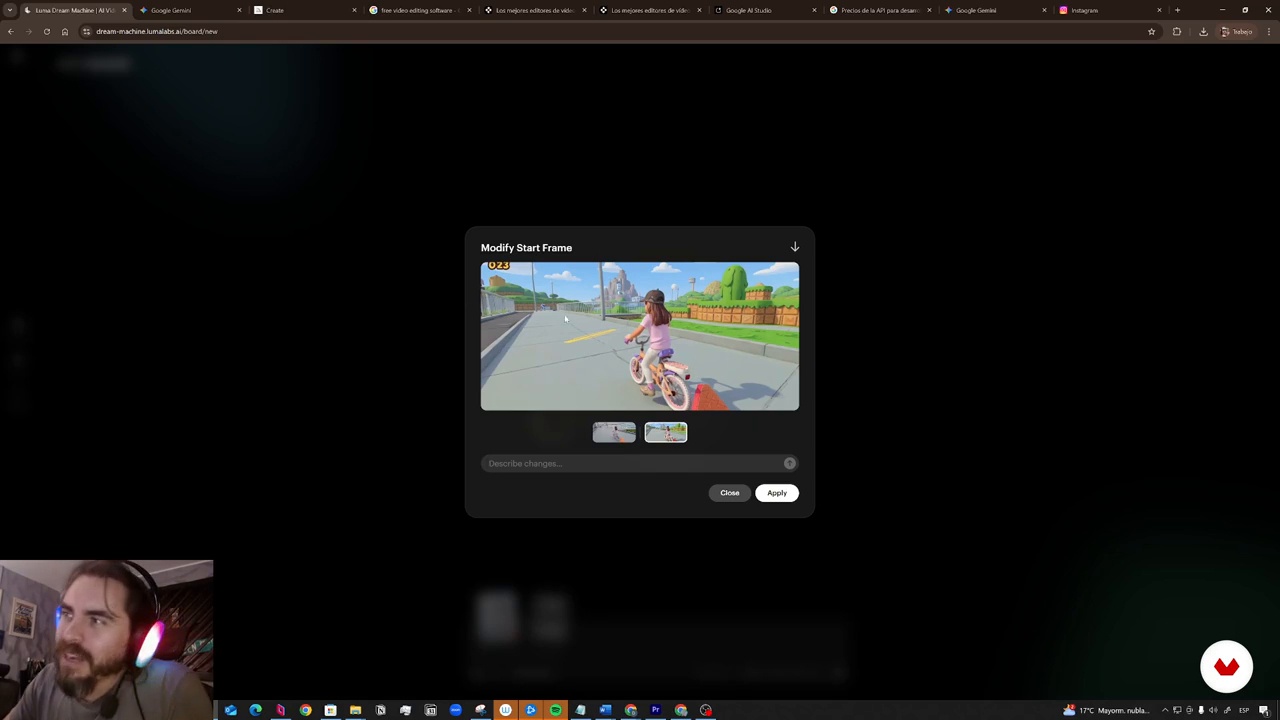Image resolution: width=1280 pixels, height=720 pixels.
Task: Click the large start frame preview image
Action: (640, 336)
